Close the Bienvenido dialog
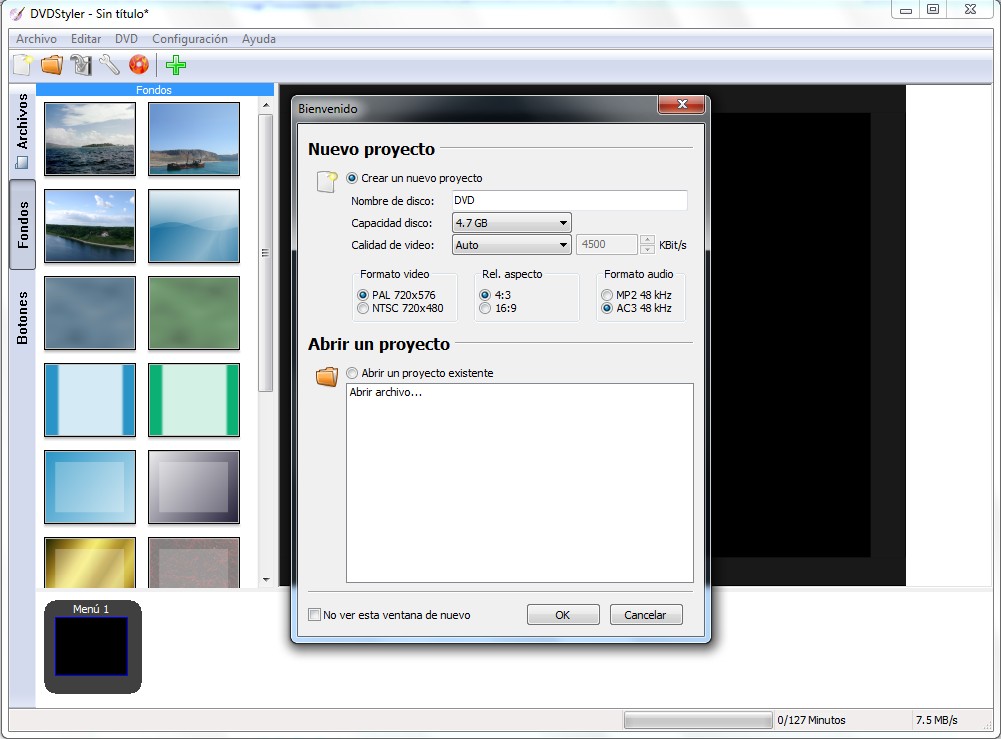1001x739 pixels. point(682,104)
